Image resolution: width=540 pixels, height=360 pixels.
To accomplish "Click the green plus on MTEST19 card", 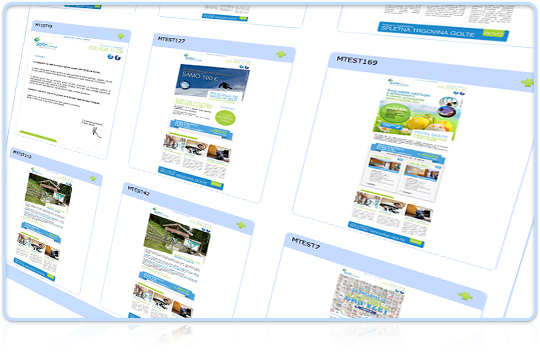I will [x=121, y=36].
